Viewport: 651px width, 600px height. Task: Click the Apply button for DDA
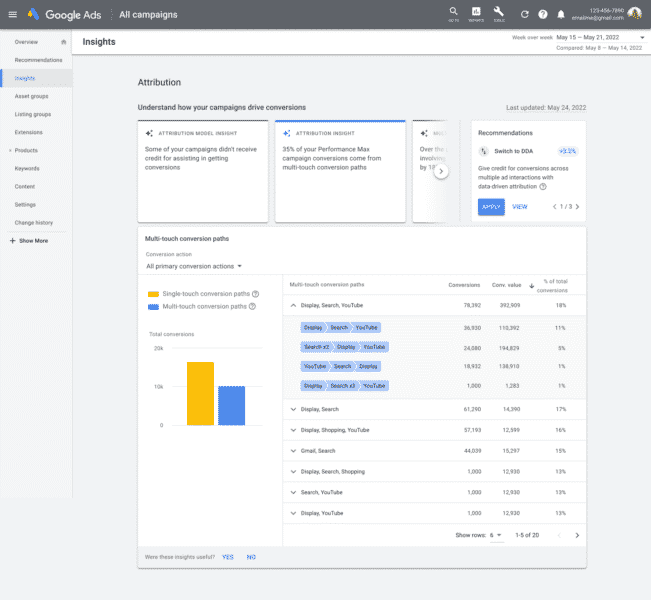point(491,207)
